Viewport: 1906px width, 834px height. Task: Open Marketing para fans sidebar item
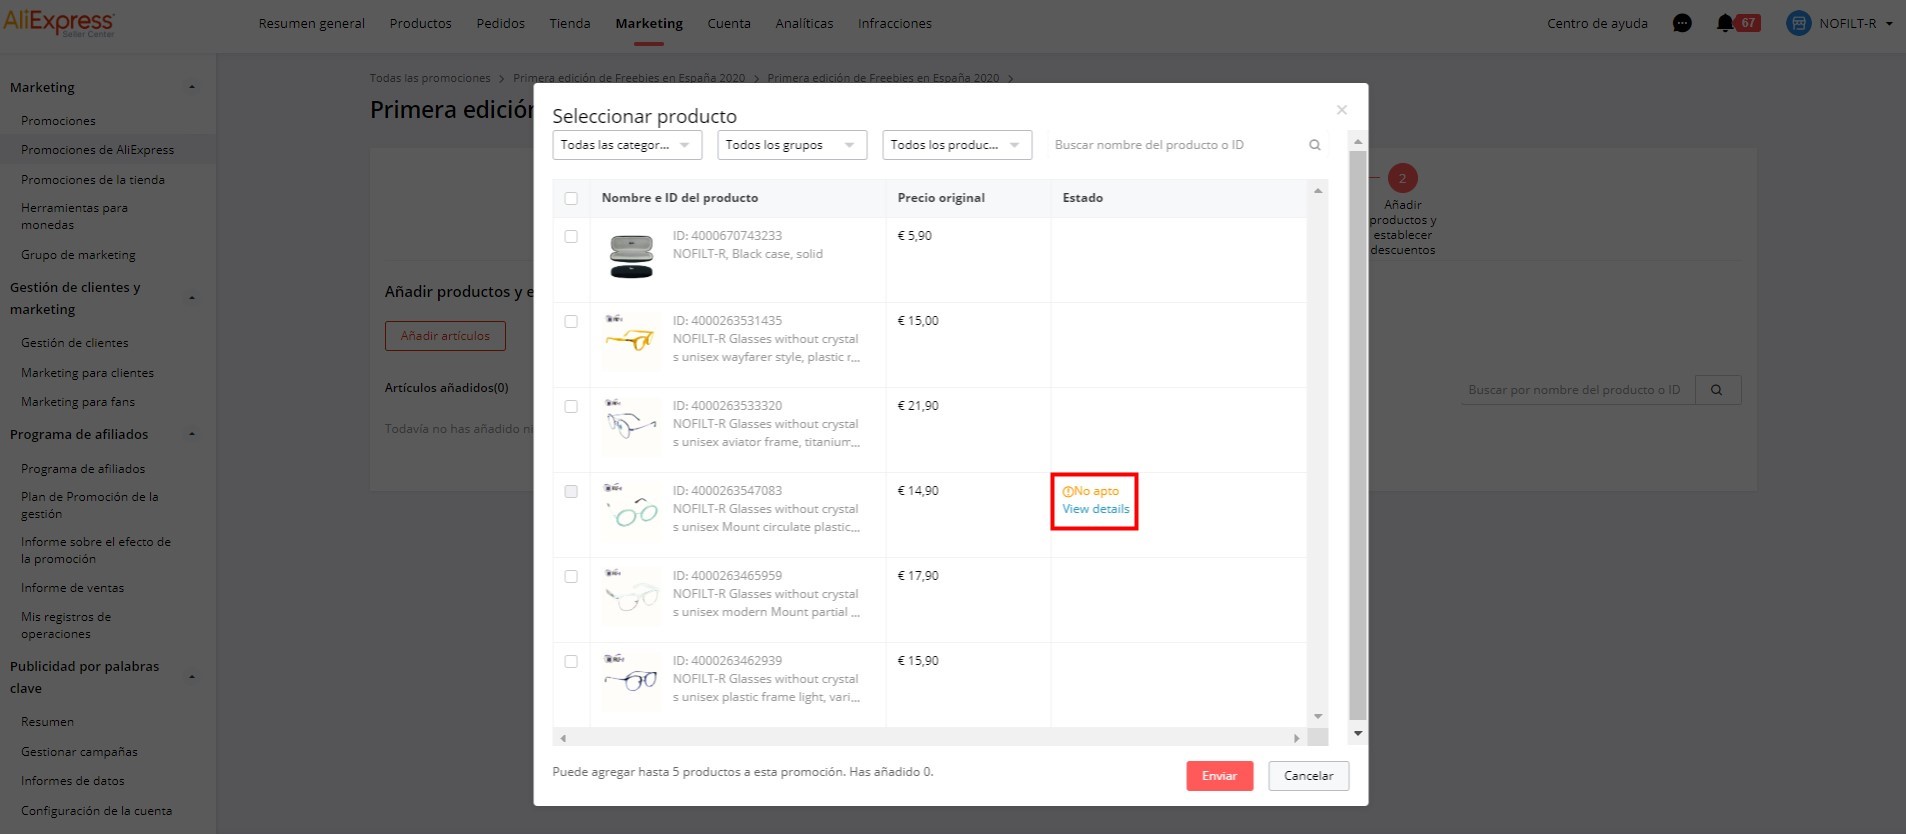78,402
